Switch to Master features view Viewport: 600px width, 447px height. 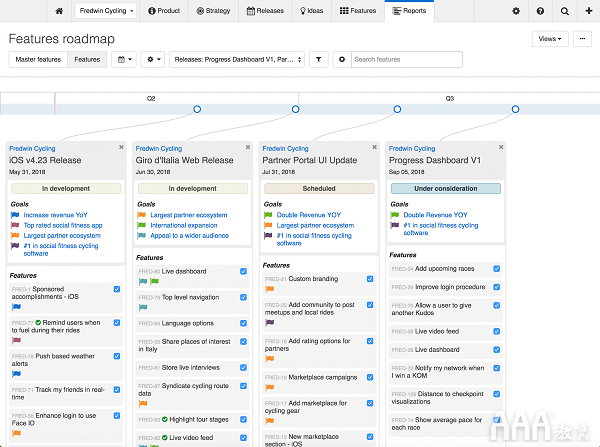pyautogui.click(x=38, y=59)
